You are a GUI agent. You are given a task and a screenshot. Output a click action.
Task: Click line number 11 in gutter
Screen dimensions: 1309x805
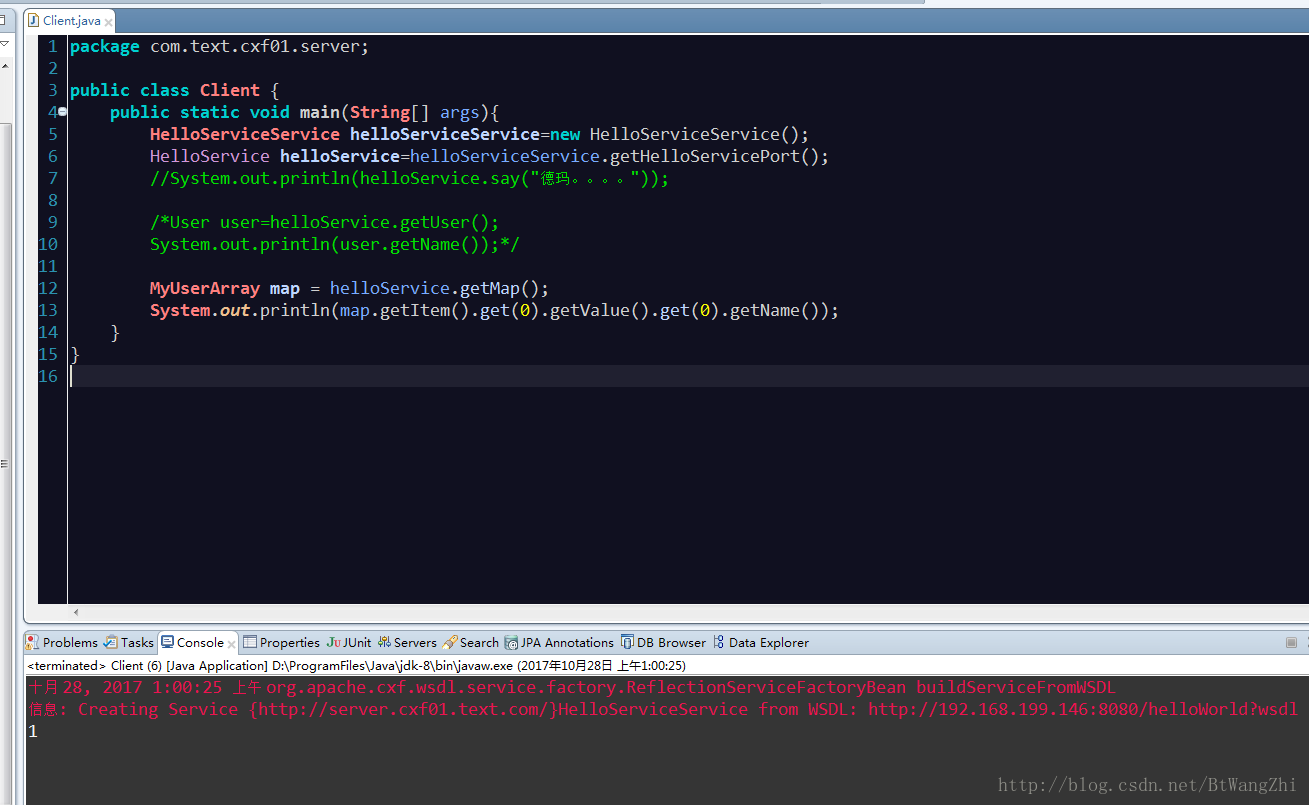coord(48,266)
